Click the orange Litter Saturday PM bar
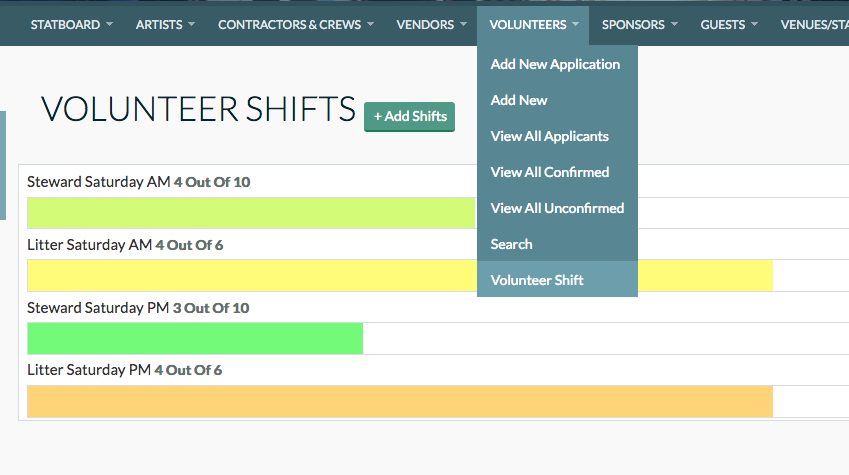The image size is (849, 475). tap(400, 401)
